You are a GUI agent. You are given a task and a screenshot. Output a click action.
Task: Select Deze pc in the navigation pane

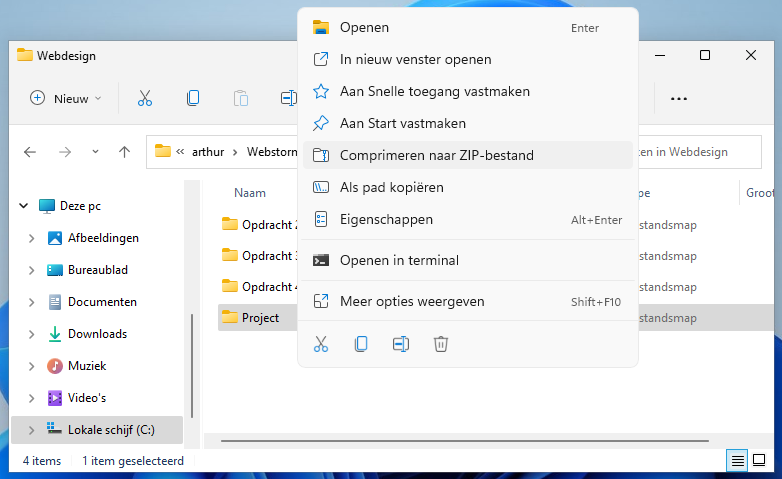[x=80, y=206]
